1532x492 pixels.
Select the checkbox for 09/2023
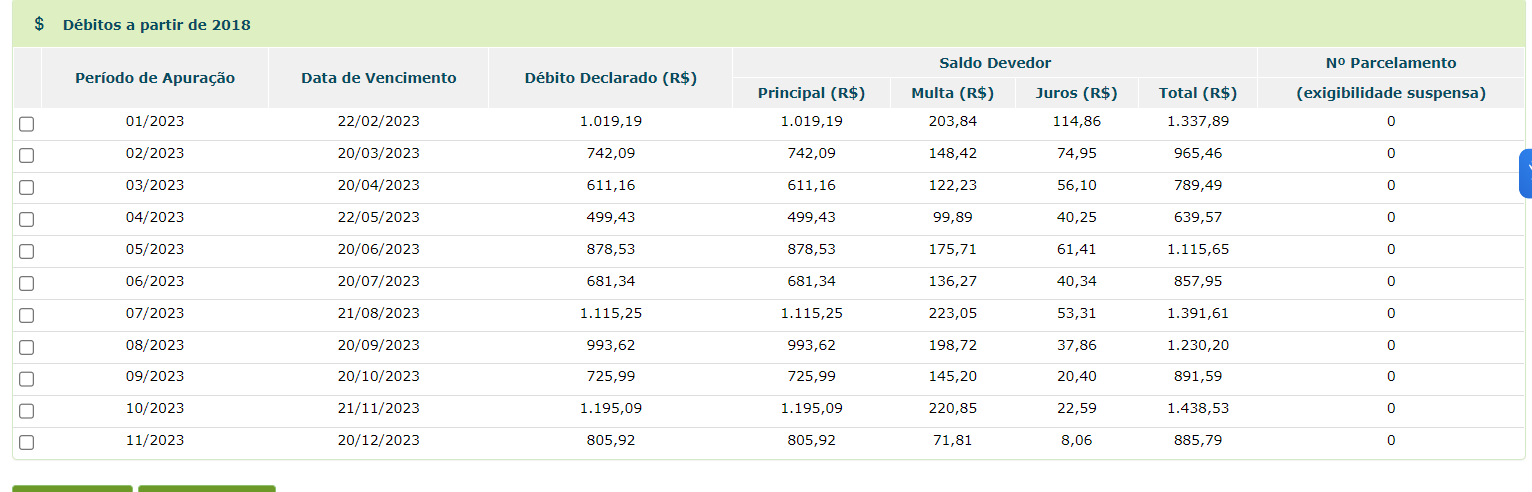coord(27,380)
